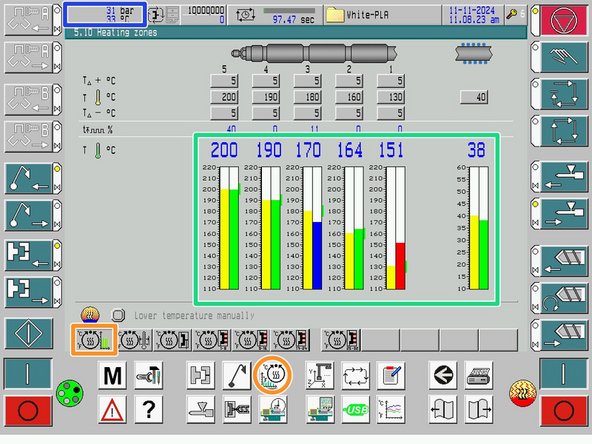Image resolution: width=592 pixels, height=444 pixels.
Task: Select the feed zone setpoint field showing 40
Action: tap(474, 97)
